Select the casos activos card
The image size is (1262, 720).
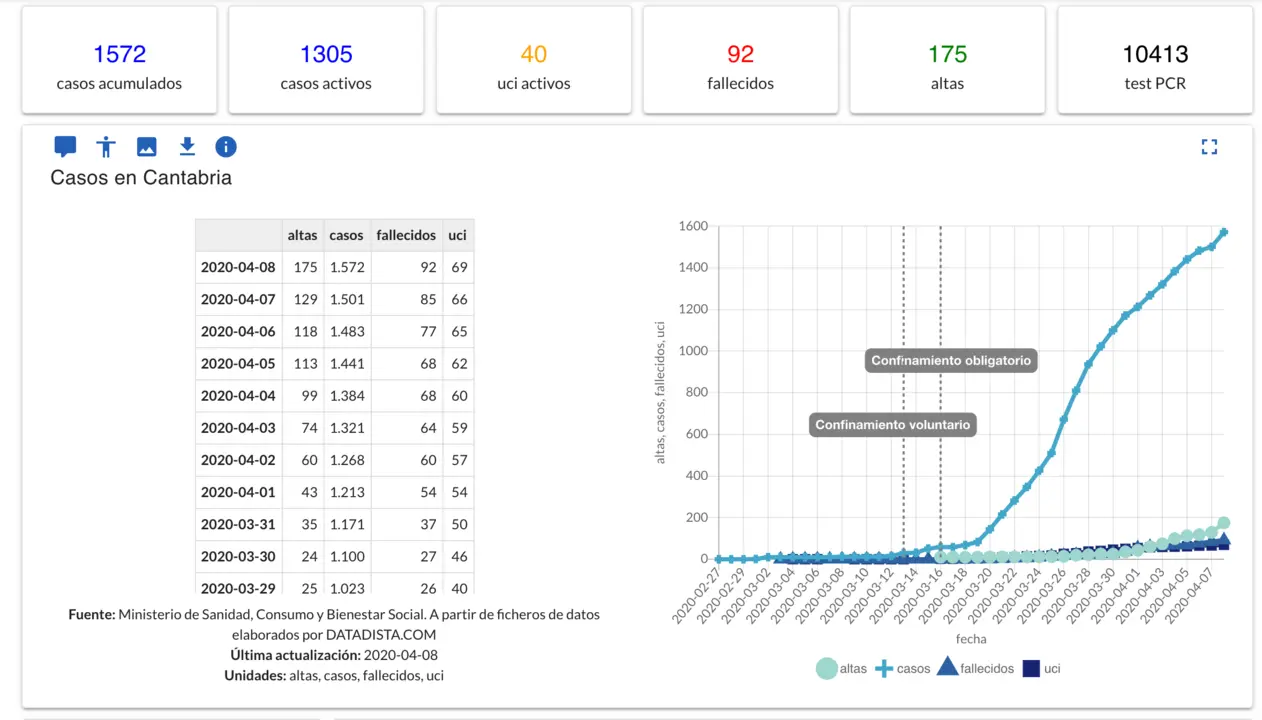click(x=326, y=60)
